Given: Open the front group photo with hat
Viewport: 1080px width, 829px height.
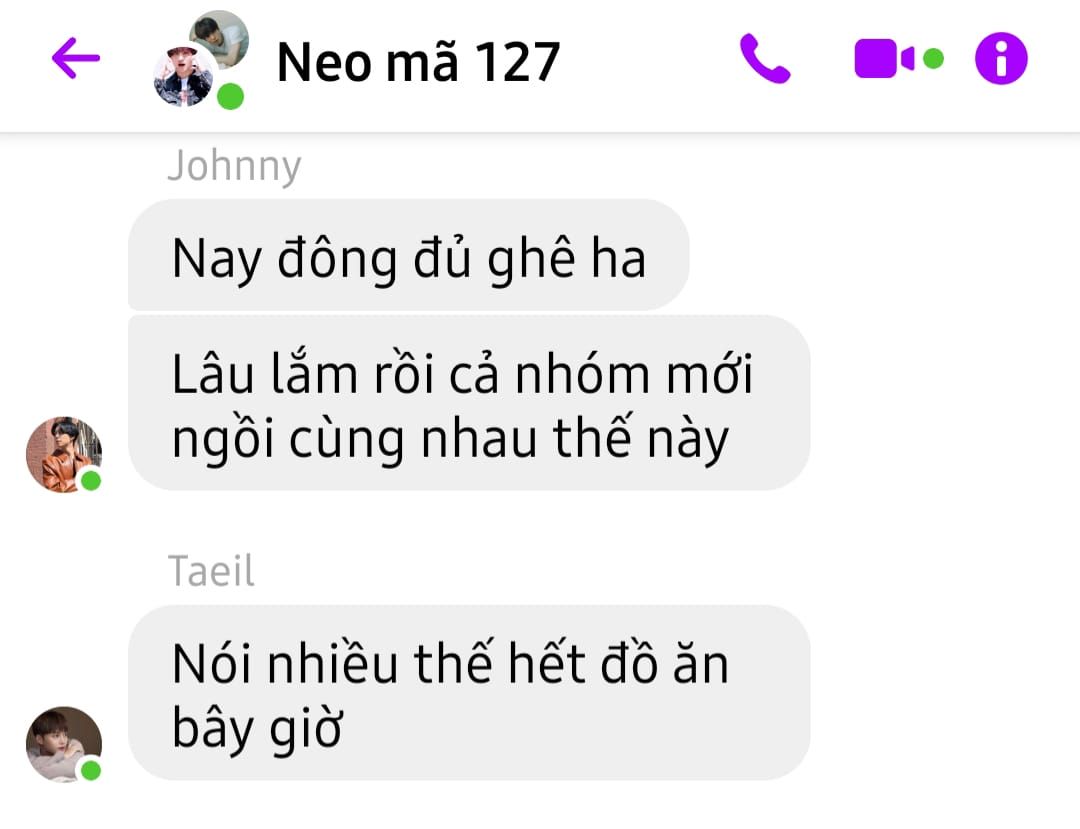Looking at the screenshot, I should point(183,77).
